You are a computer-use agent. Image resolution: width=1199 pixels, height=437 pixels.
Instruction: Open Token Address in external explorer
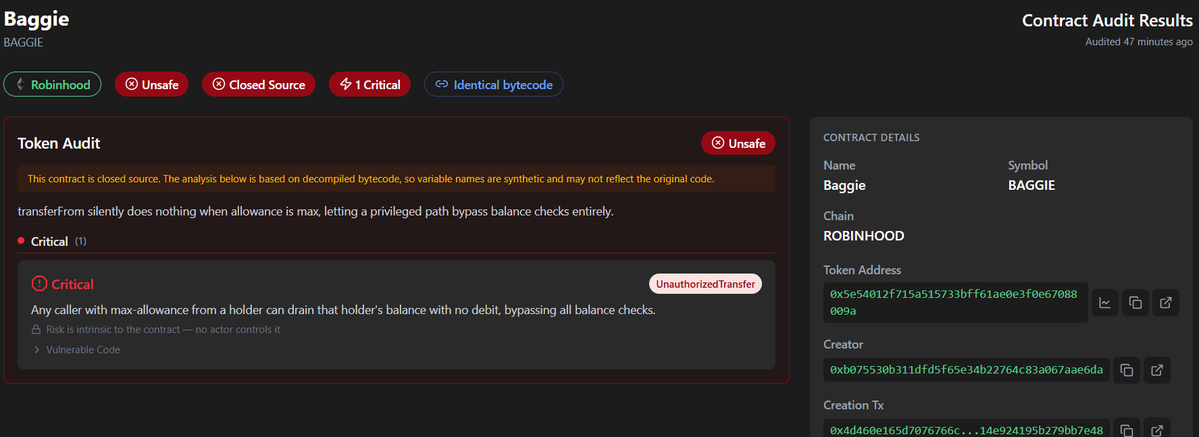[x=1166, y=303]
